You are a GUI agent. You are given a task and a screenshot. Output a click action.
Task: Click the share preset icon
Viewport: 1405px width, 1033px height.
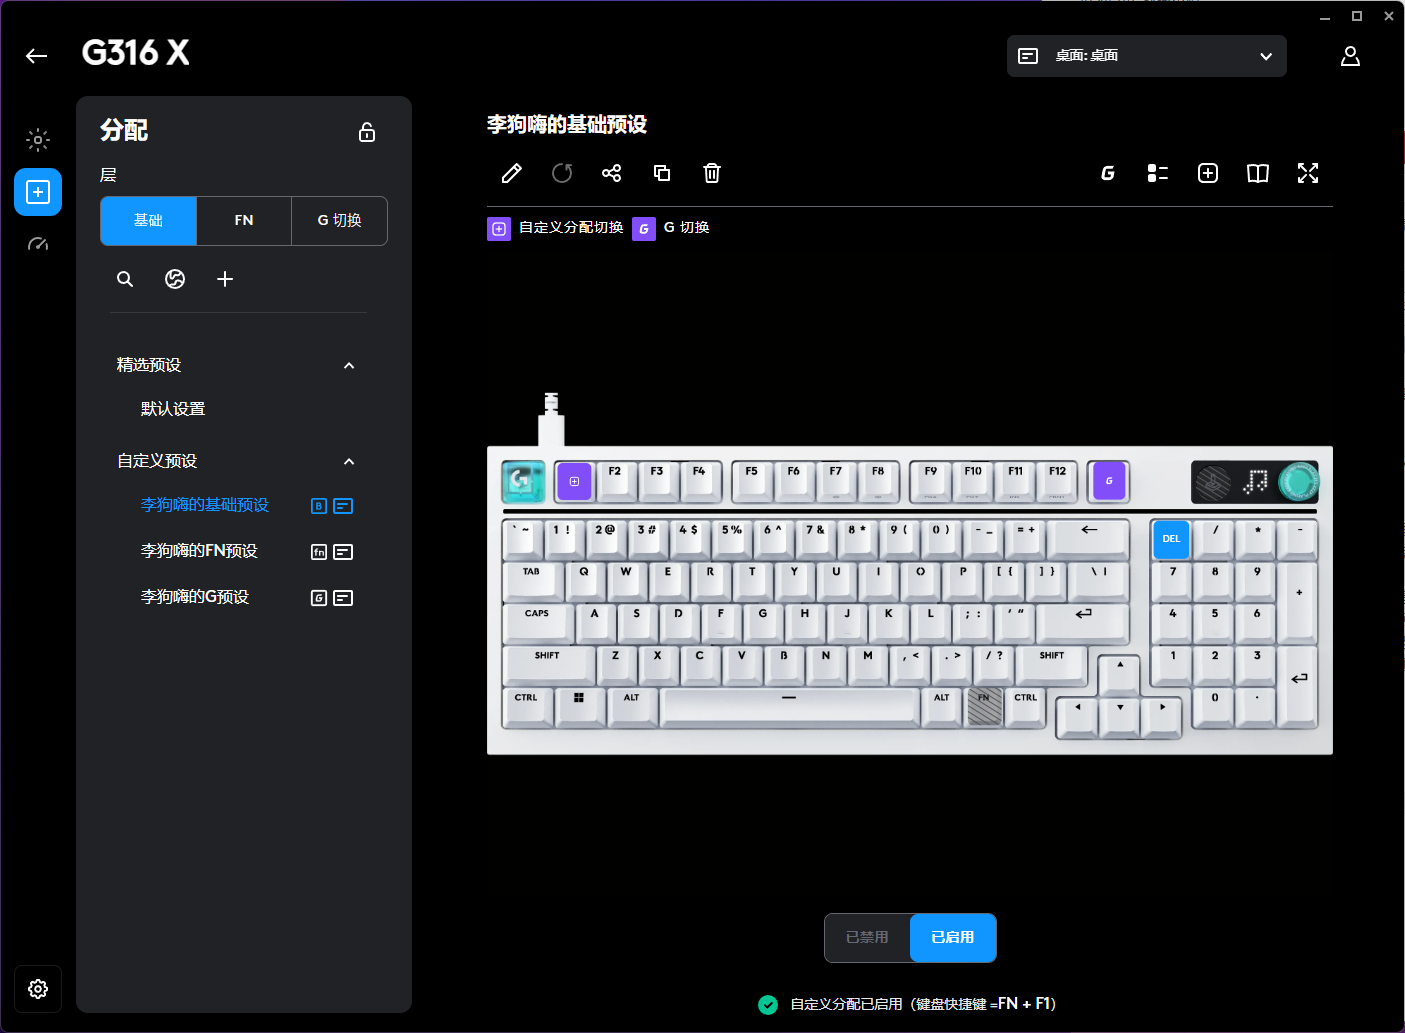[611, 173]
